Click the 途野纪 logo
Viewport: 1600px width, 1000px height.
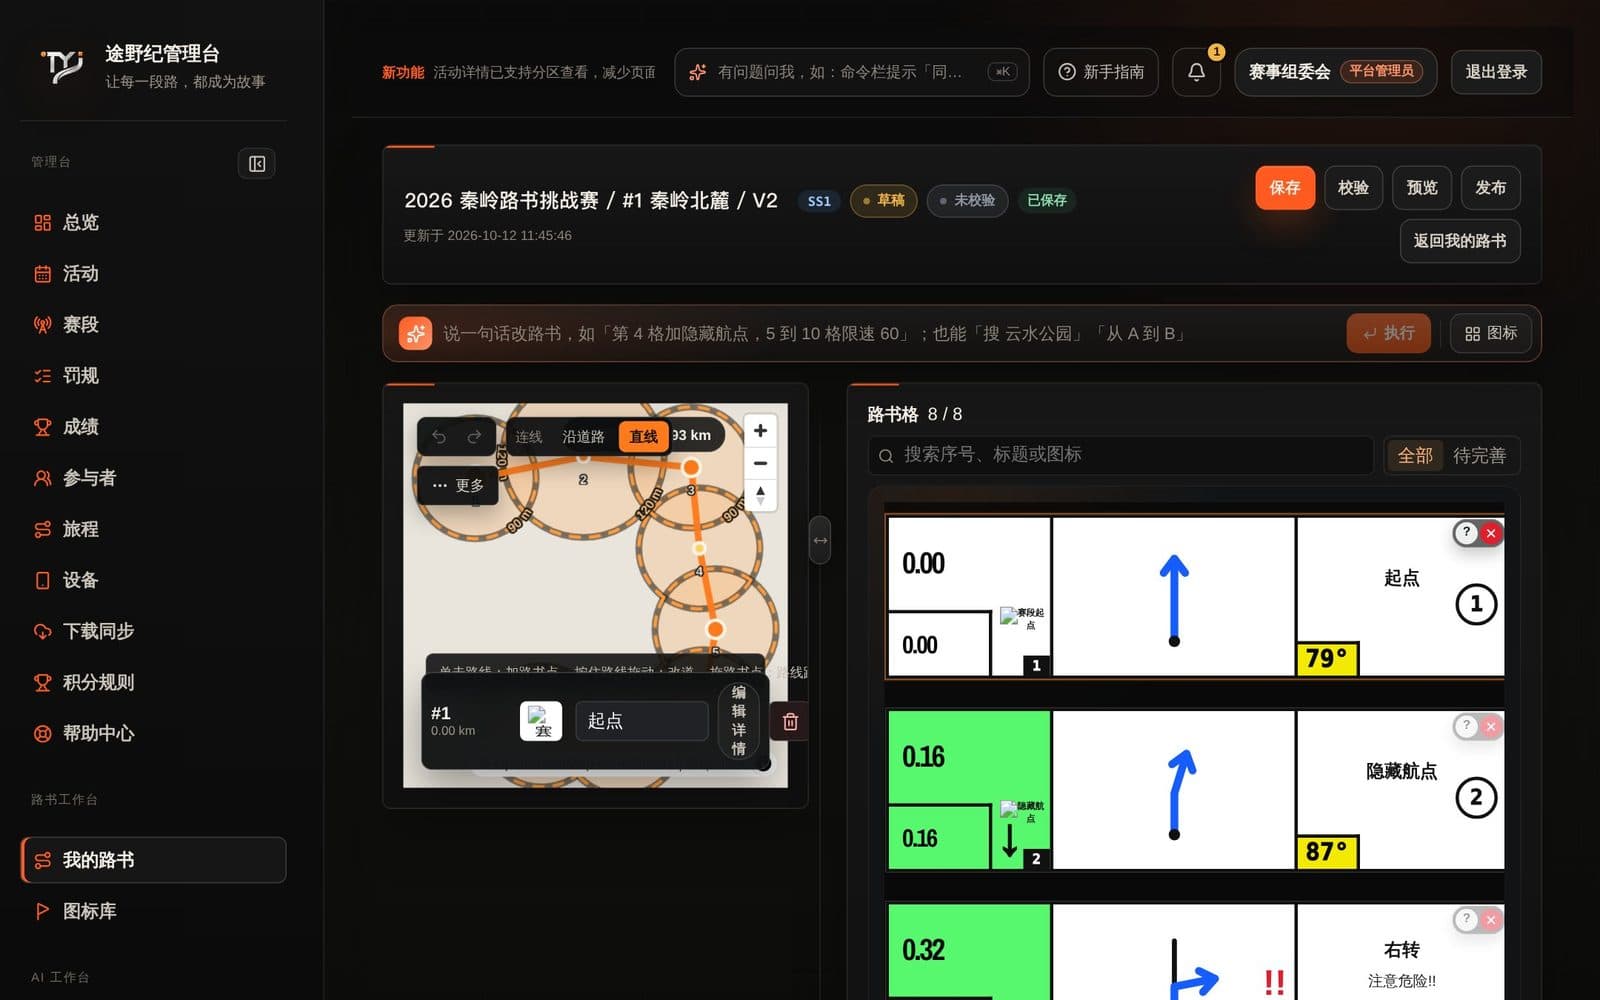click(x=62, y=67)
